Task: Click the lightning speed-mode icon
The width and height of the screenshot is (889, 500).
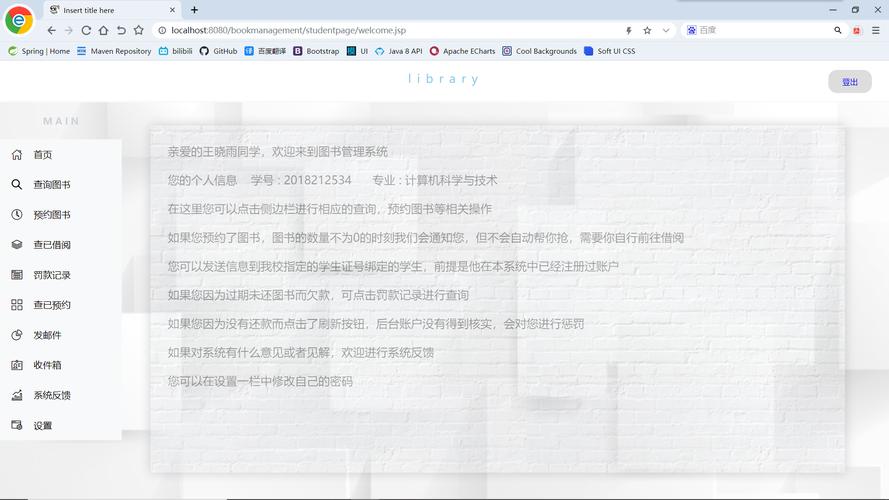Action: tap(629, 30)
